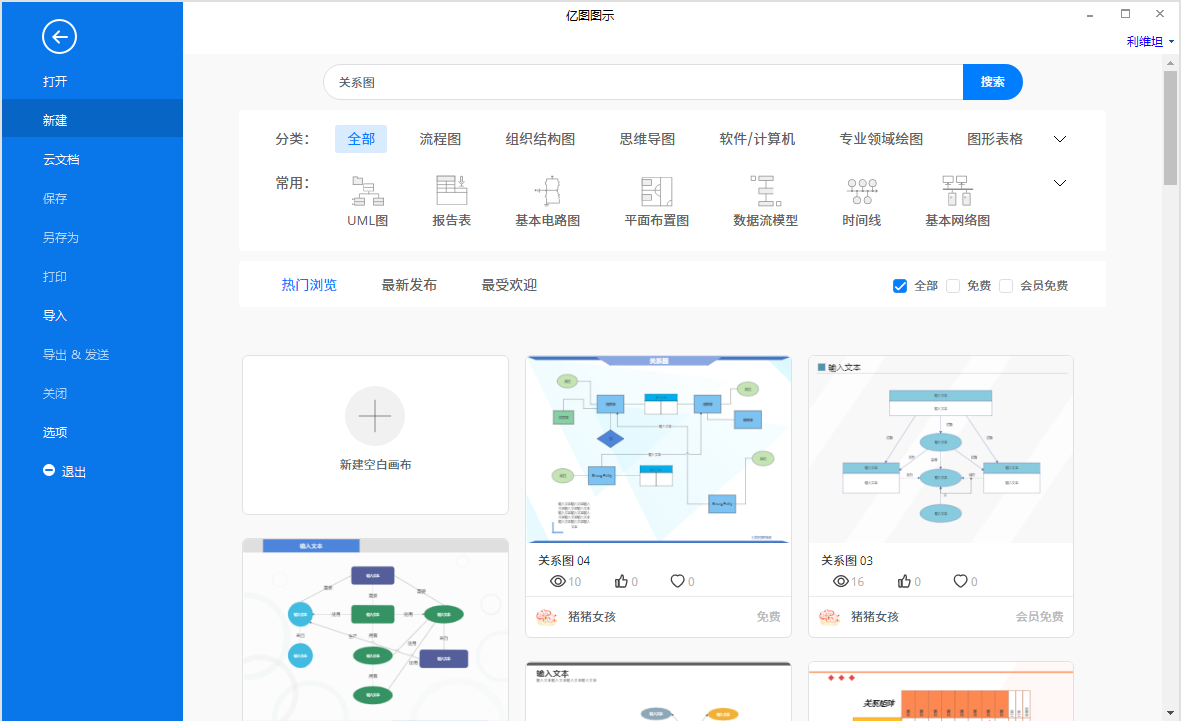
Task: Click 猪猪女孩 avatar on 关系图 04 card
Action: point(547,617)
